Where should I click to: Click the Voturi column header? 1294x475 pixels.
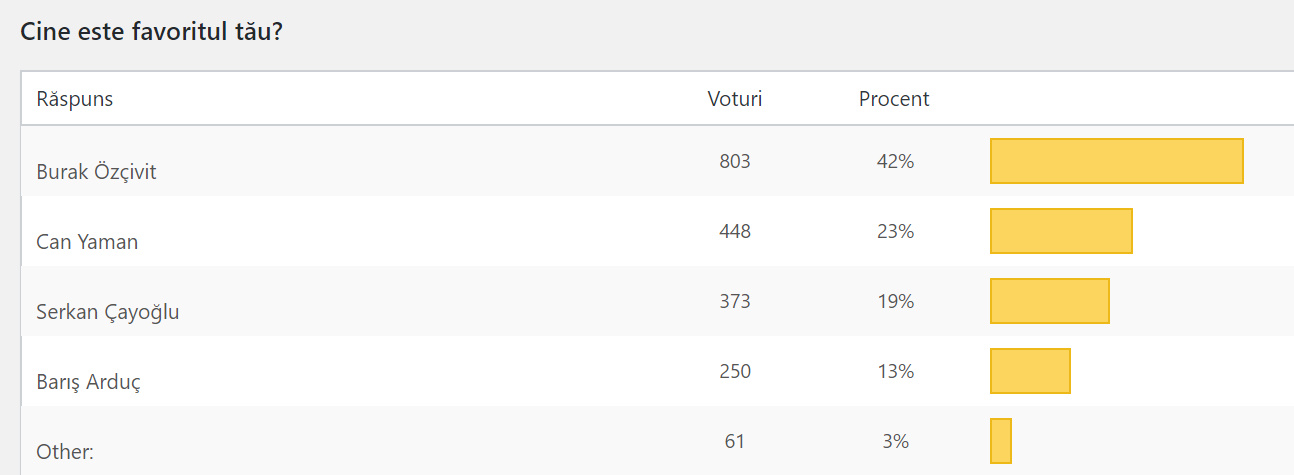tap(735, 99)
